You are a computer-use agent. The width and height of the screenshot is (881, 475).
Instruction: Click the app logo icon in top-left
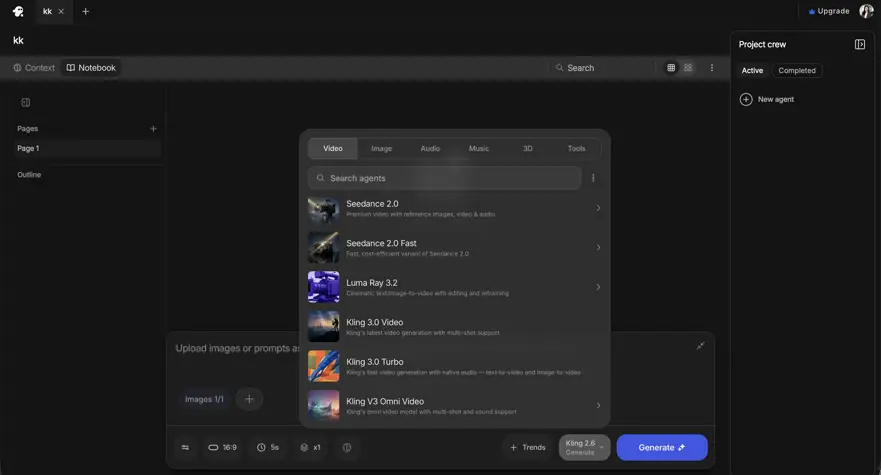tap(18, 11)
